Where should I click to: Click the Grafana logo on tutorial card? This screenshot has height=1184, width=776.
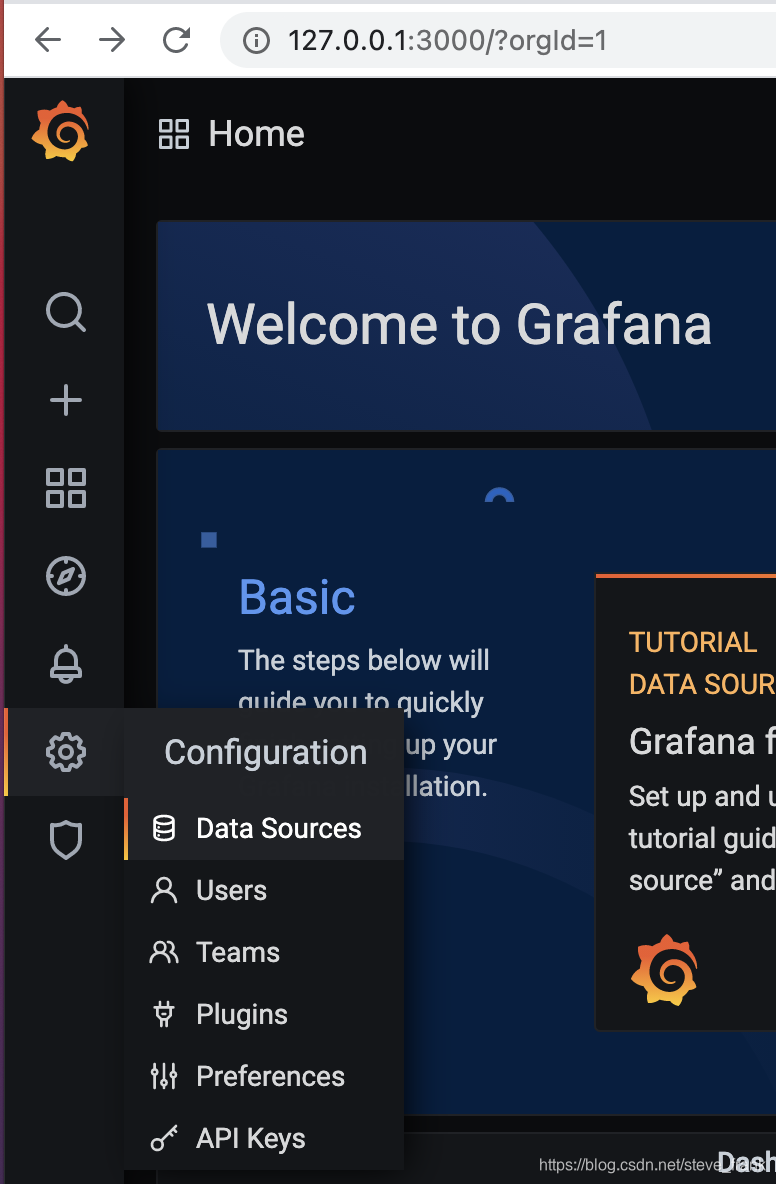pos(664,970)
